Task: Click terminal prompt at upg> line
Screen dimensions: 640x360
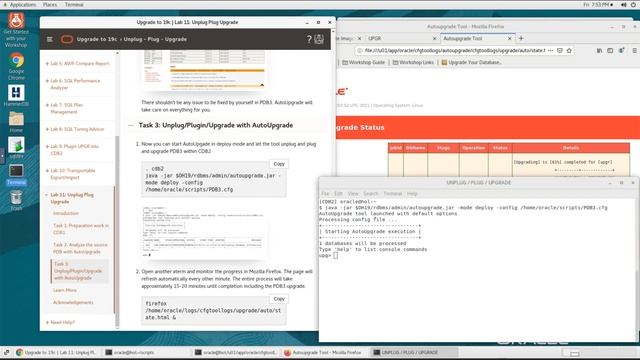Action: [x=336, y=256]
